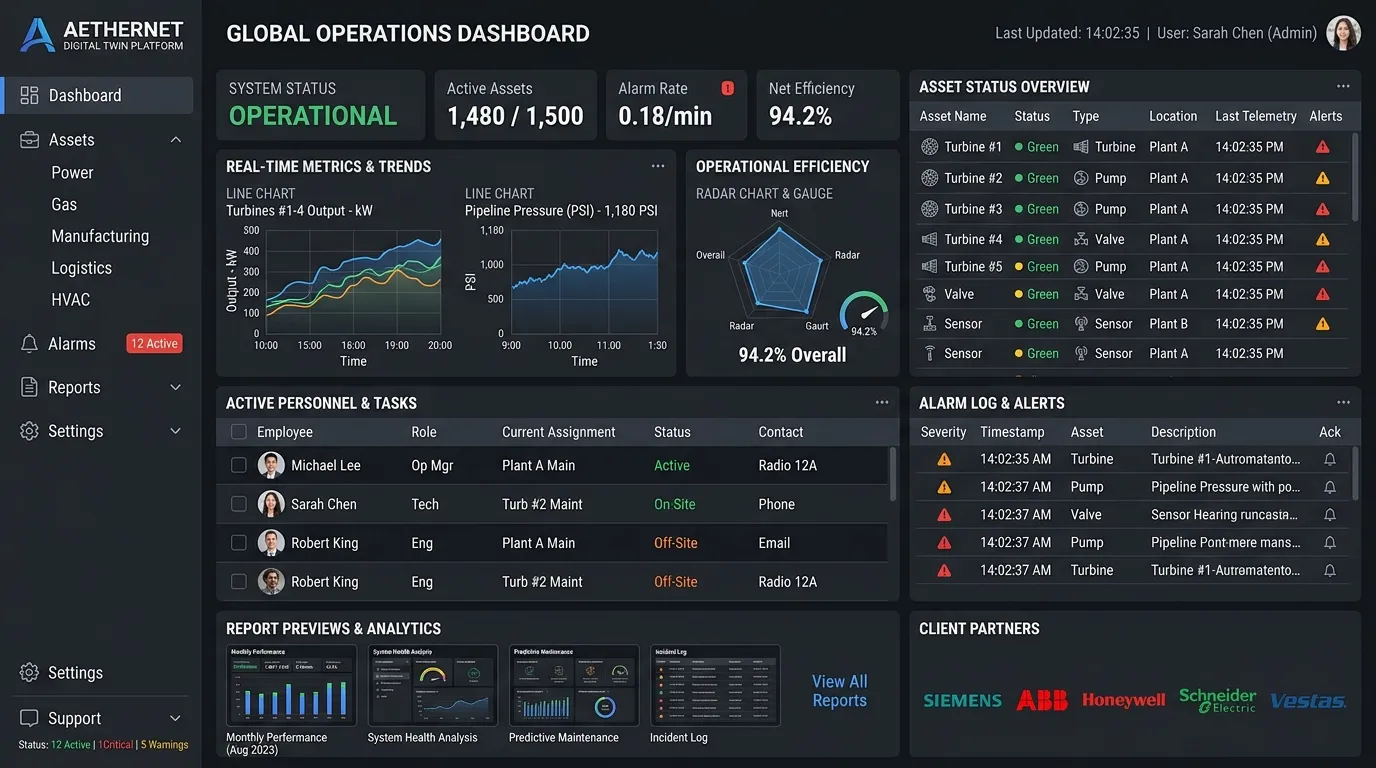1376x768 pixels.
Task: Open the System Health Analysis thumbnail
Action: click(x=433, y=685)
